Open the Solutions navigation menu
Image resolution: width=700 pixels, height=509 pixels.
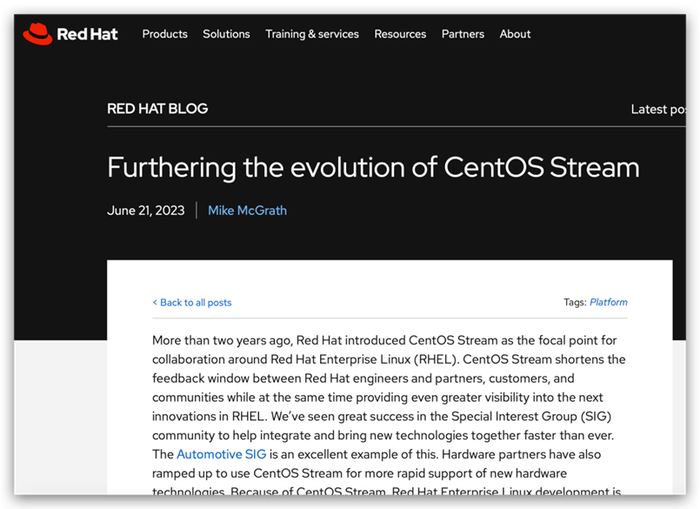tap(226, 34)
